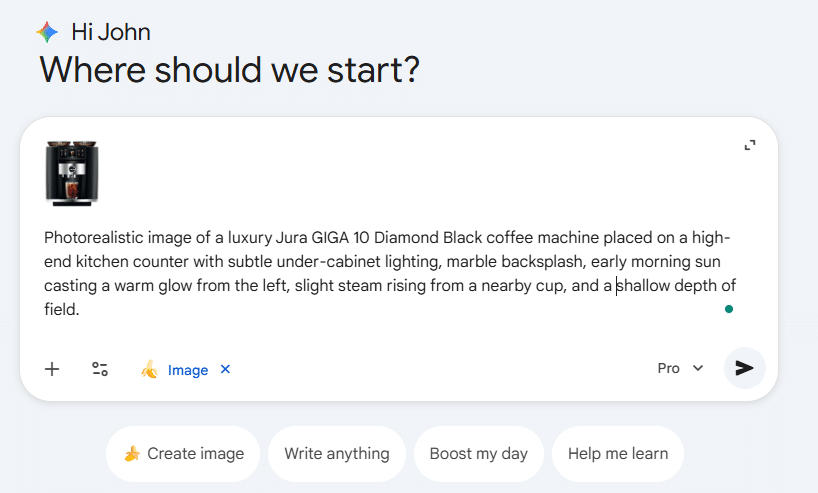
Task: Expand the prompt box to full screen
Action: pos(750,145)
